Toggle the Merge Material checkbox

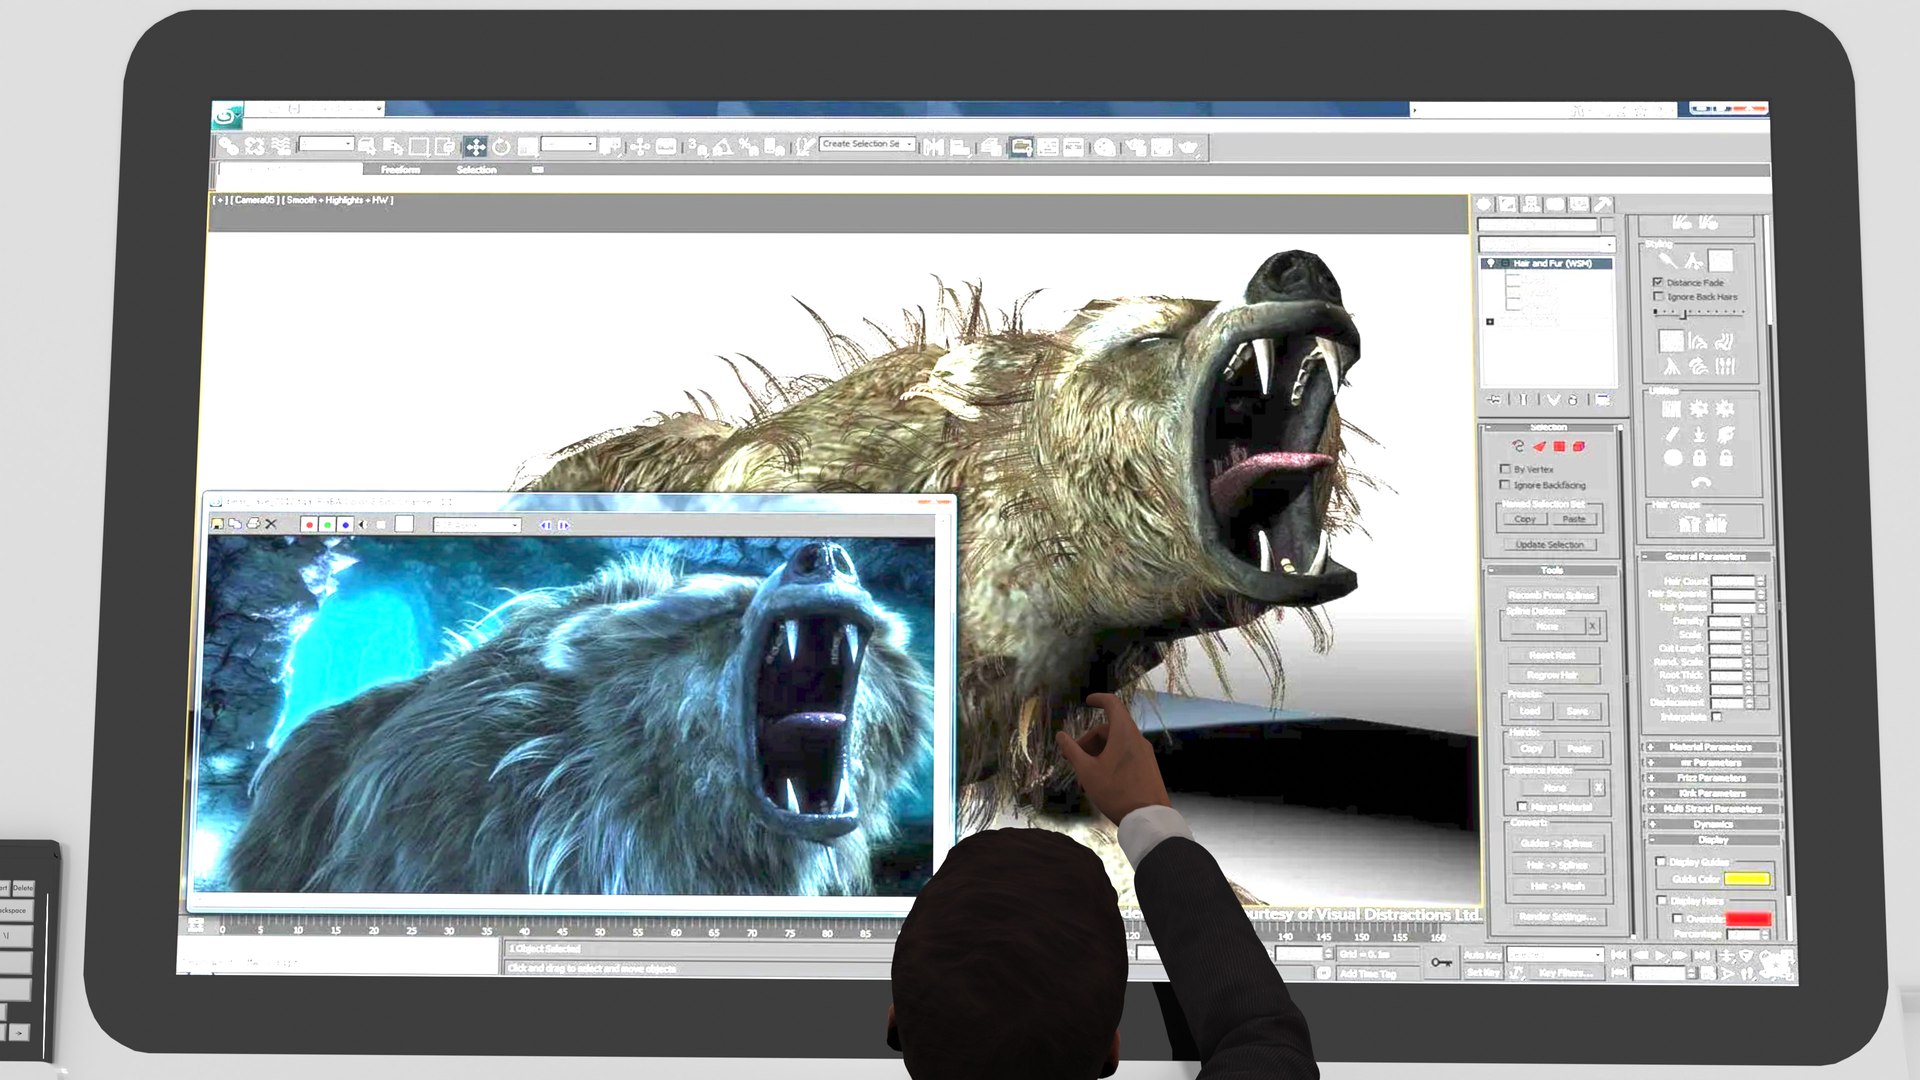pyautogui.click(x=1523, y=807)
